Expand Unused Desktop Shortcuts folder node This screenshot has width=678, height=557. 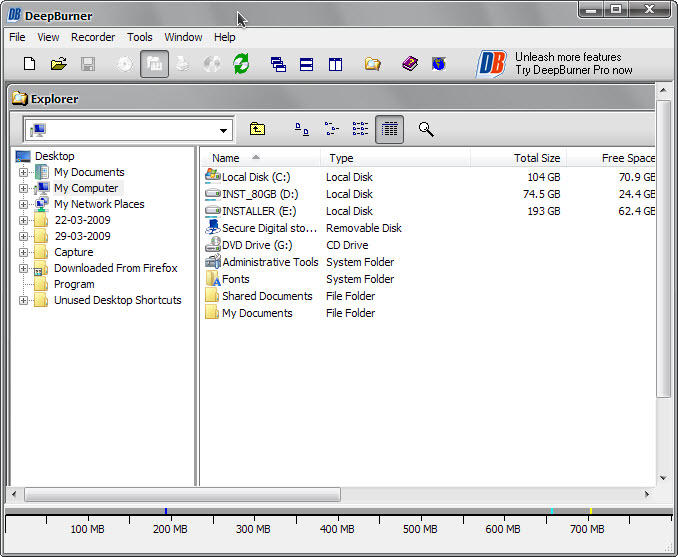[23, 301]
